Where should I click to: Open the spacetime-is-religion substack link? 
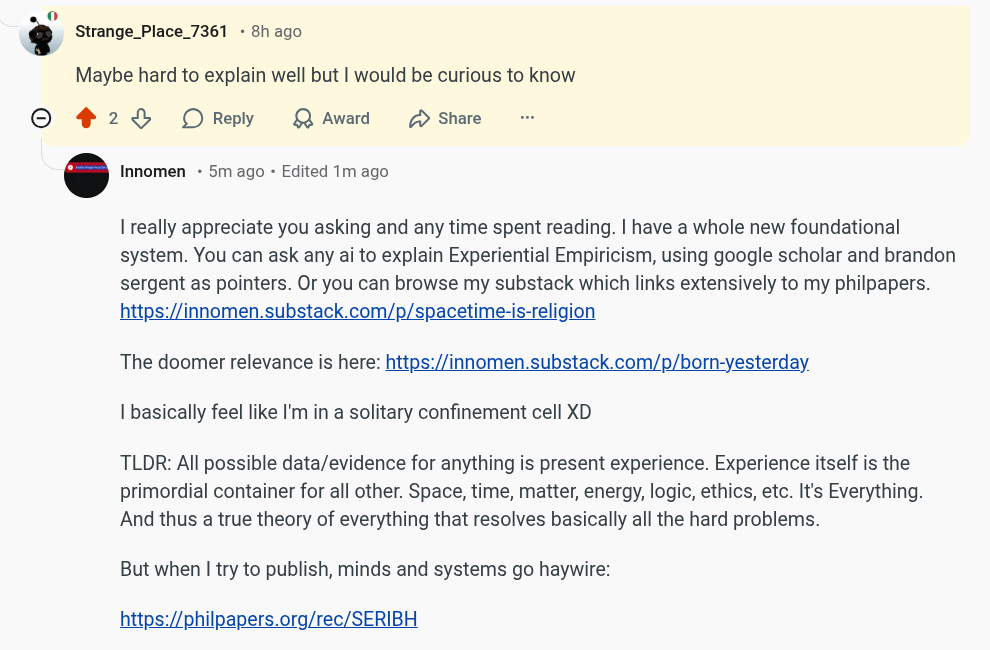(x=357, y=311)
